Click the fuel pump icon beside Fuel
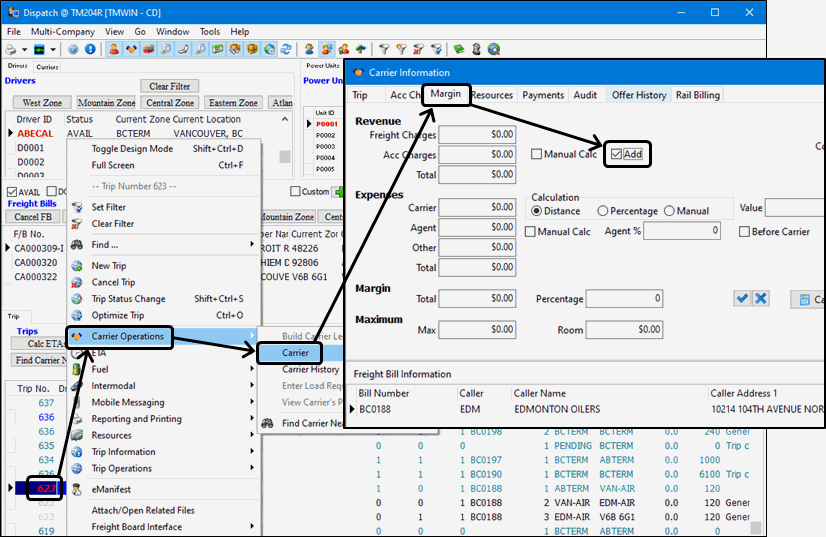This screenshot has width=826, height=537. point(77,369)
